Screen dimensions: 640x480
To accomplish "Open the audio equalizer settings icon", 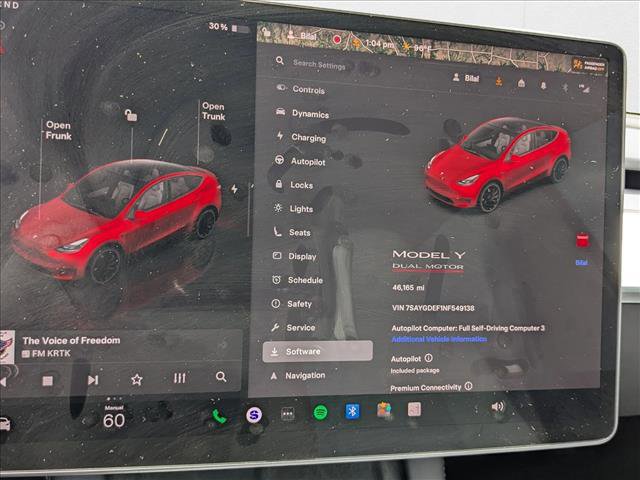I will (x=180, y=378).
